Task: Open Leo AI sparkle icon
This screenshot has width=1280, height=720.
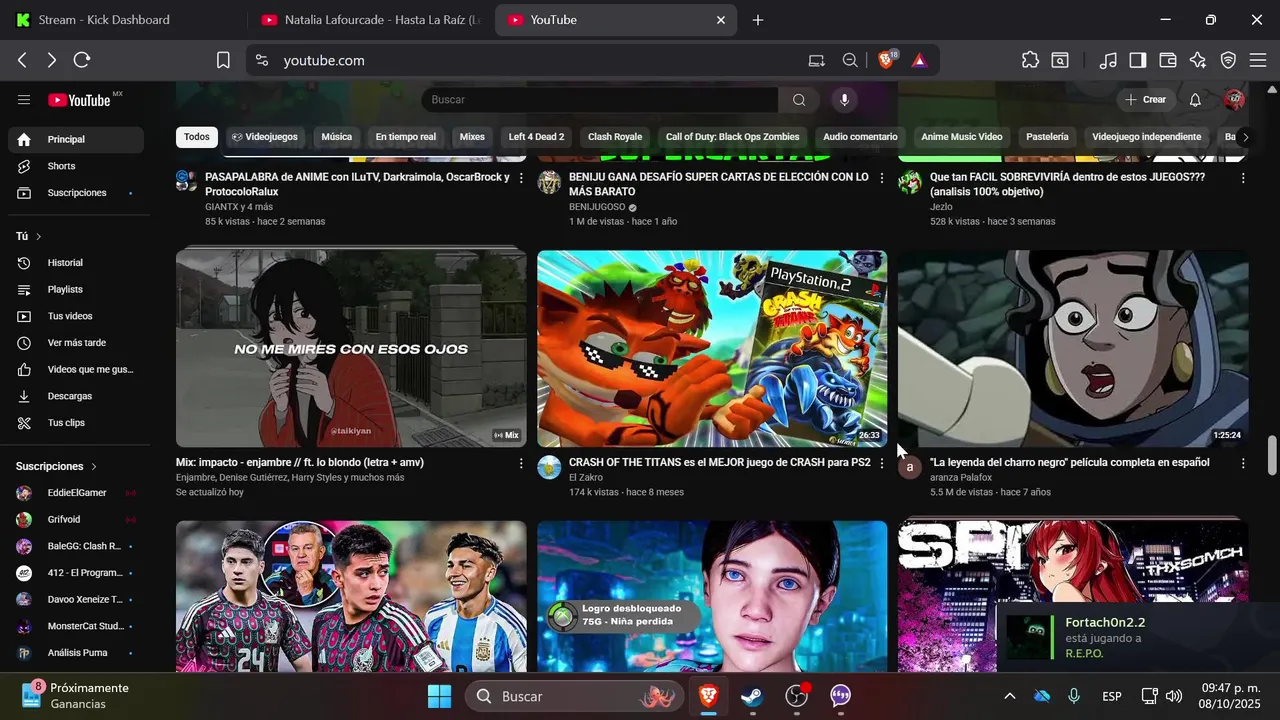Action: [x=1198, y=60]
